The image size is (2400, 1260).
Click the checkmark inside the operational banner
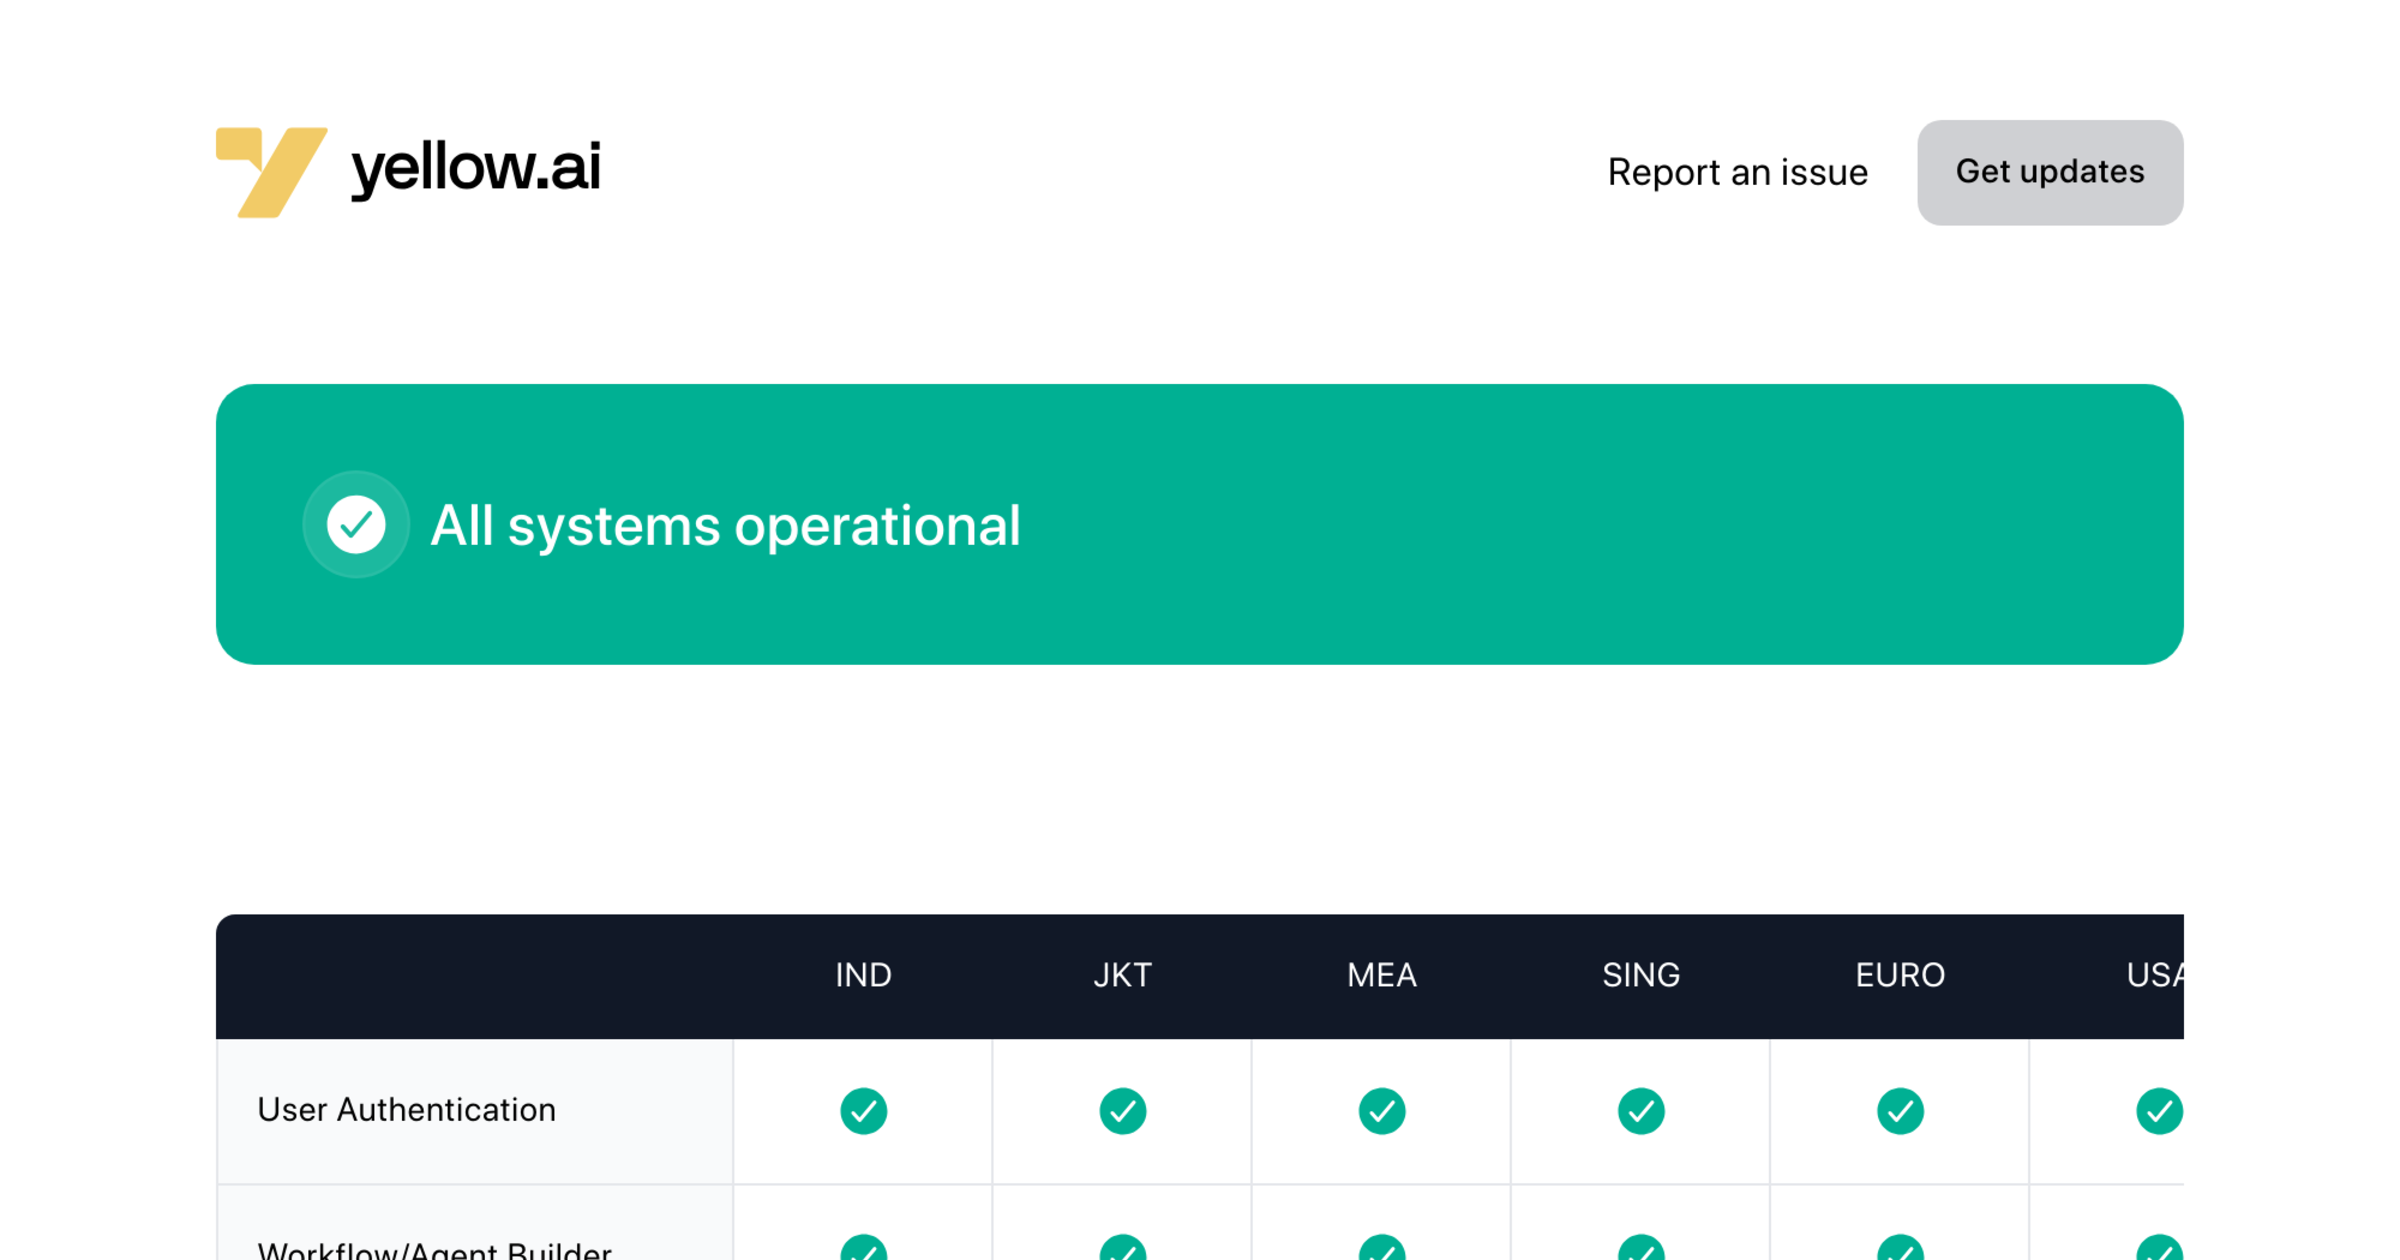pos(356,524)
